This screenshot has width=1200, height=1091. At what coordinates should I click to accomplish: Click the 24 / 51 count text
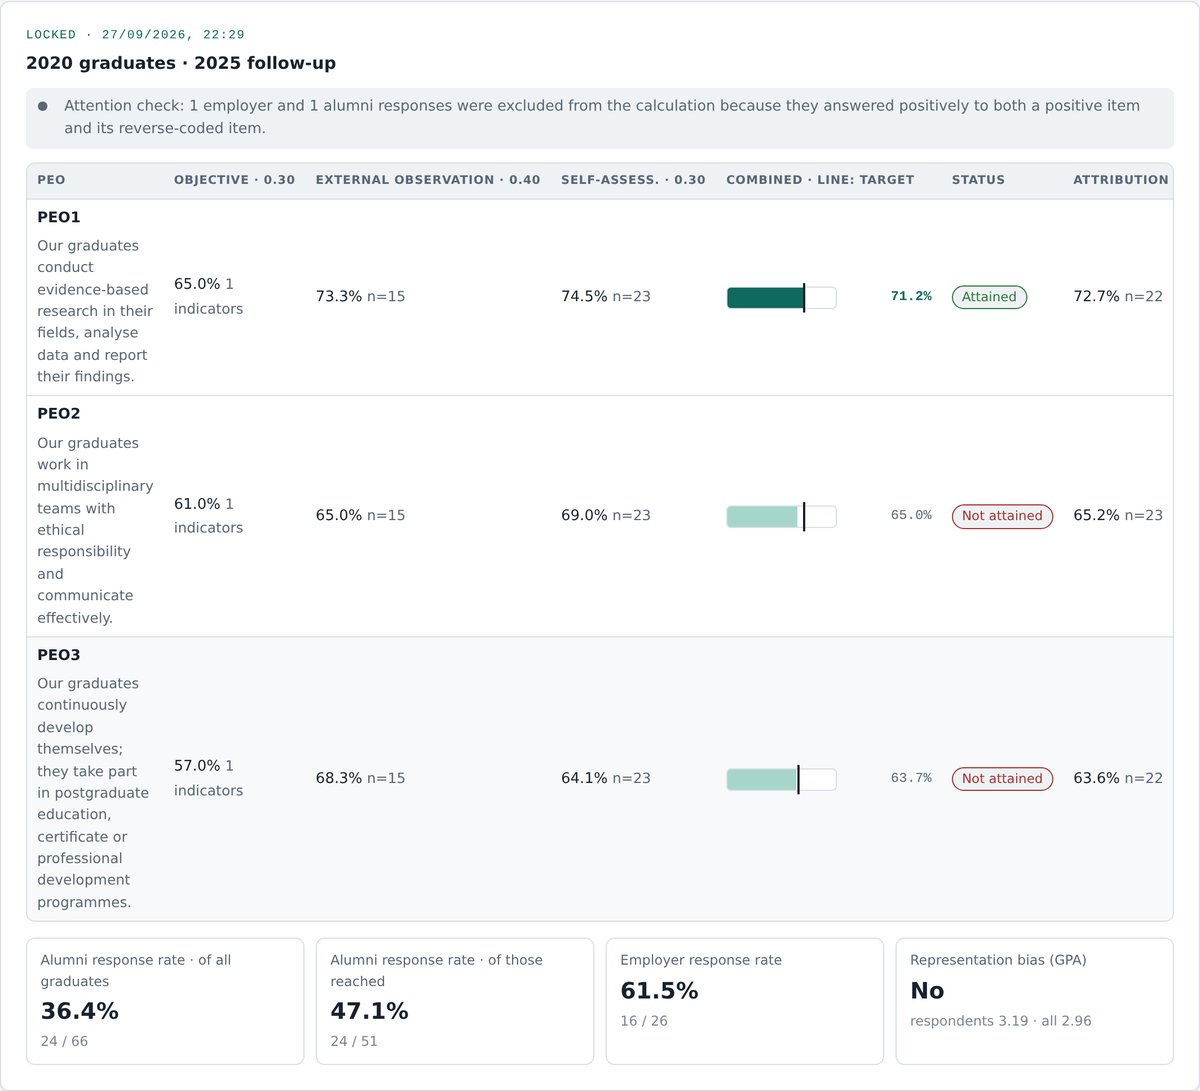tap(354, 1042)
